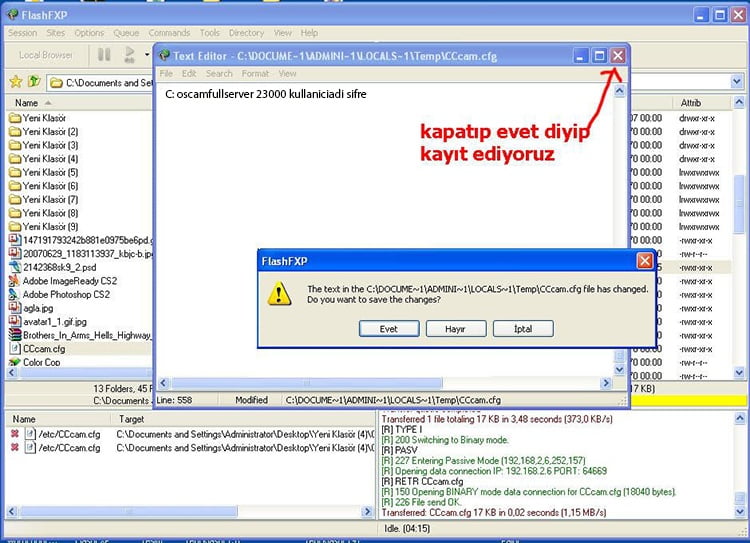Click the Attrib column header
The width and height of the screenshot is (750, 543).
[691, 103]
